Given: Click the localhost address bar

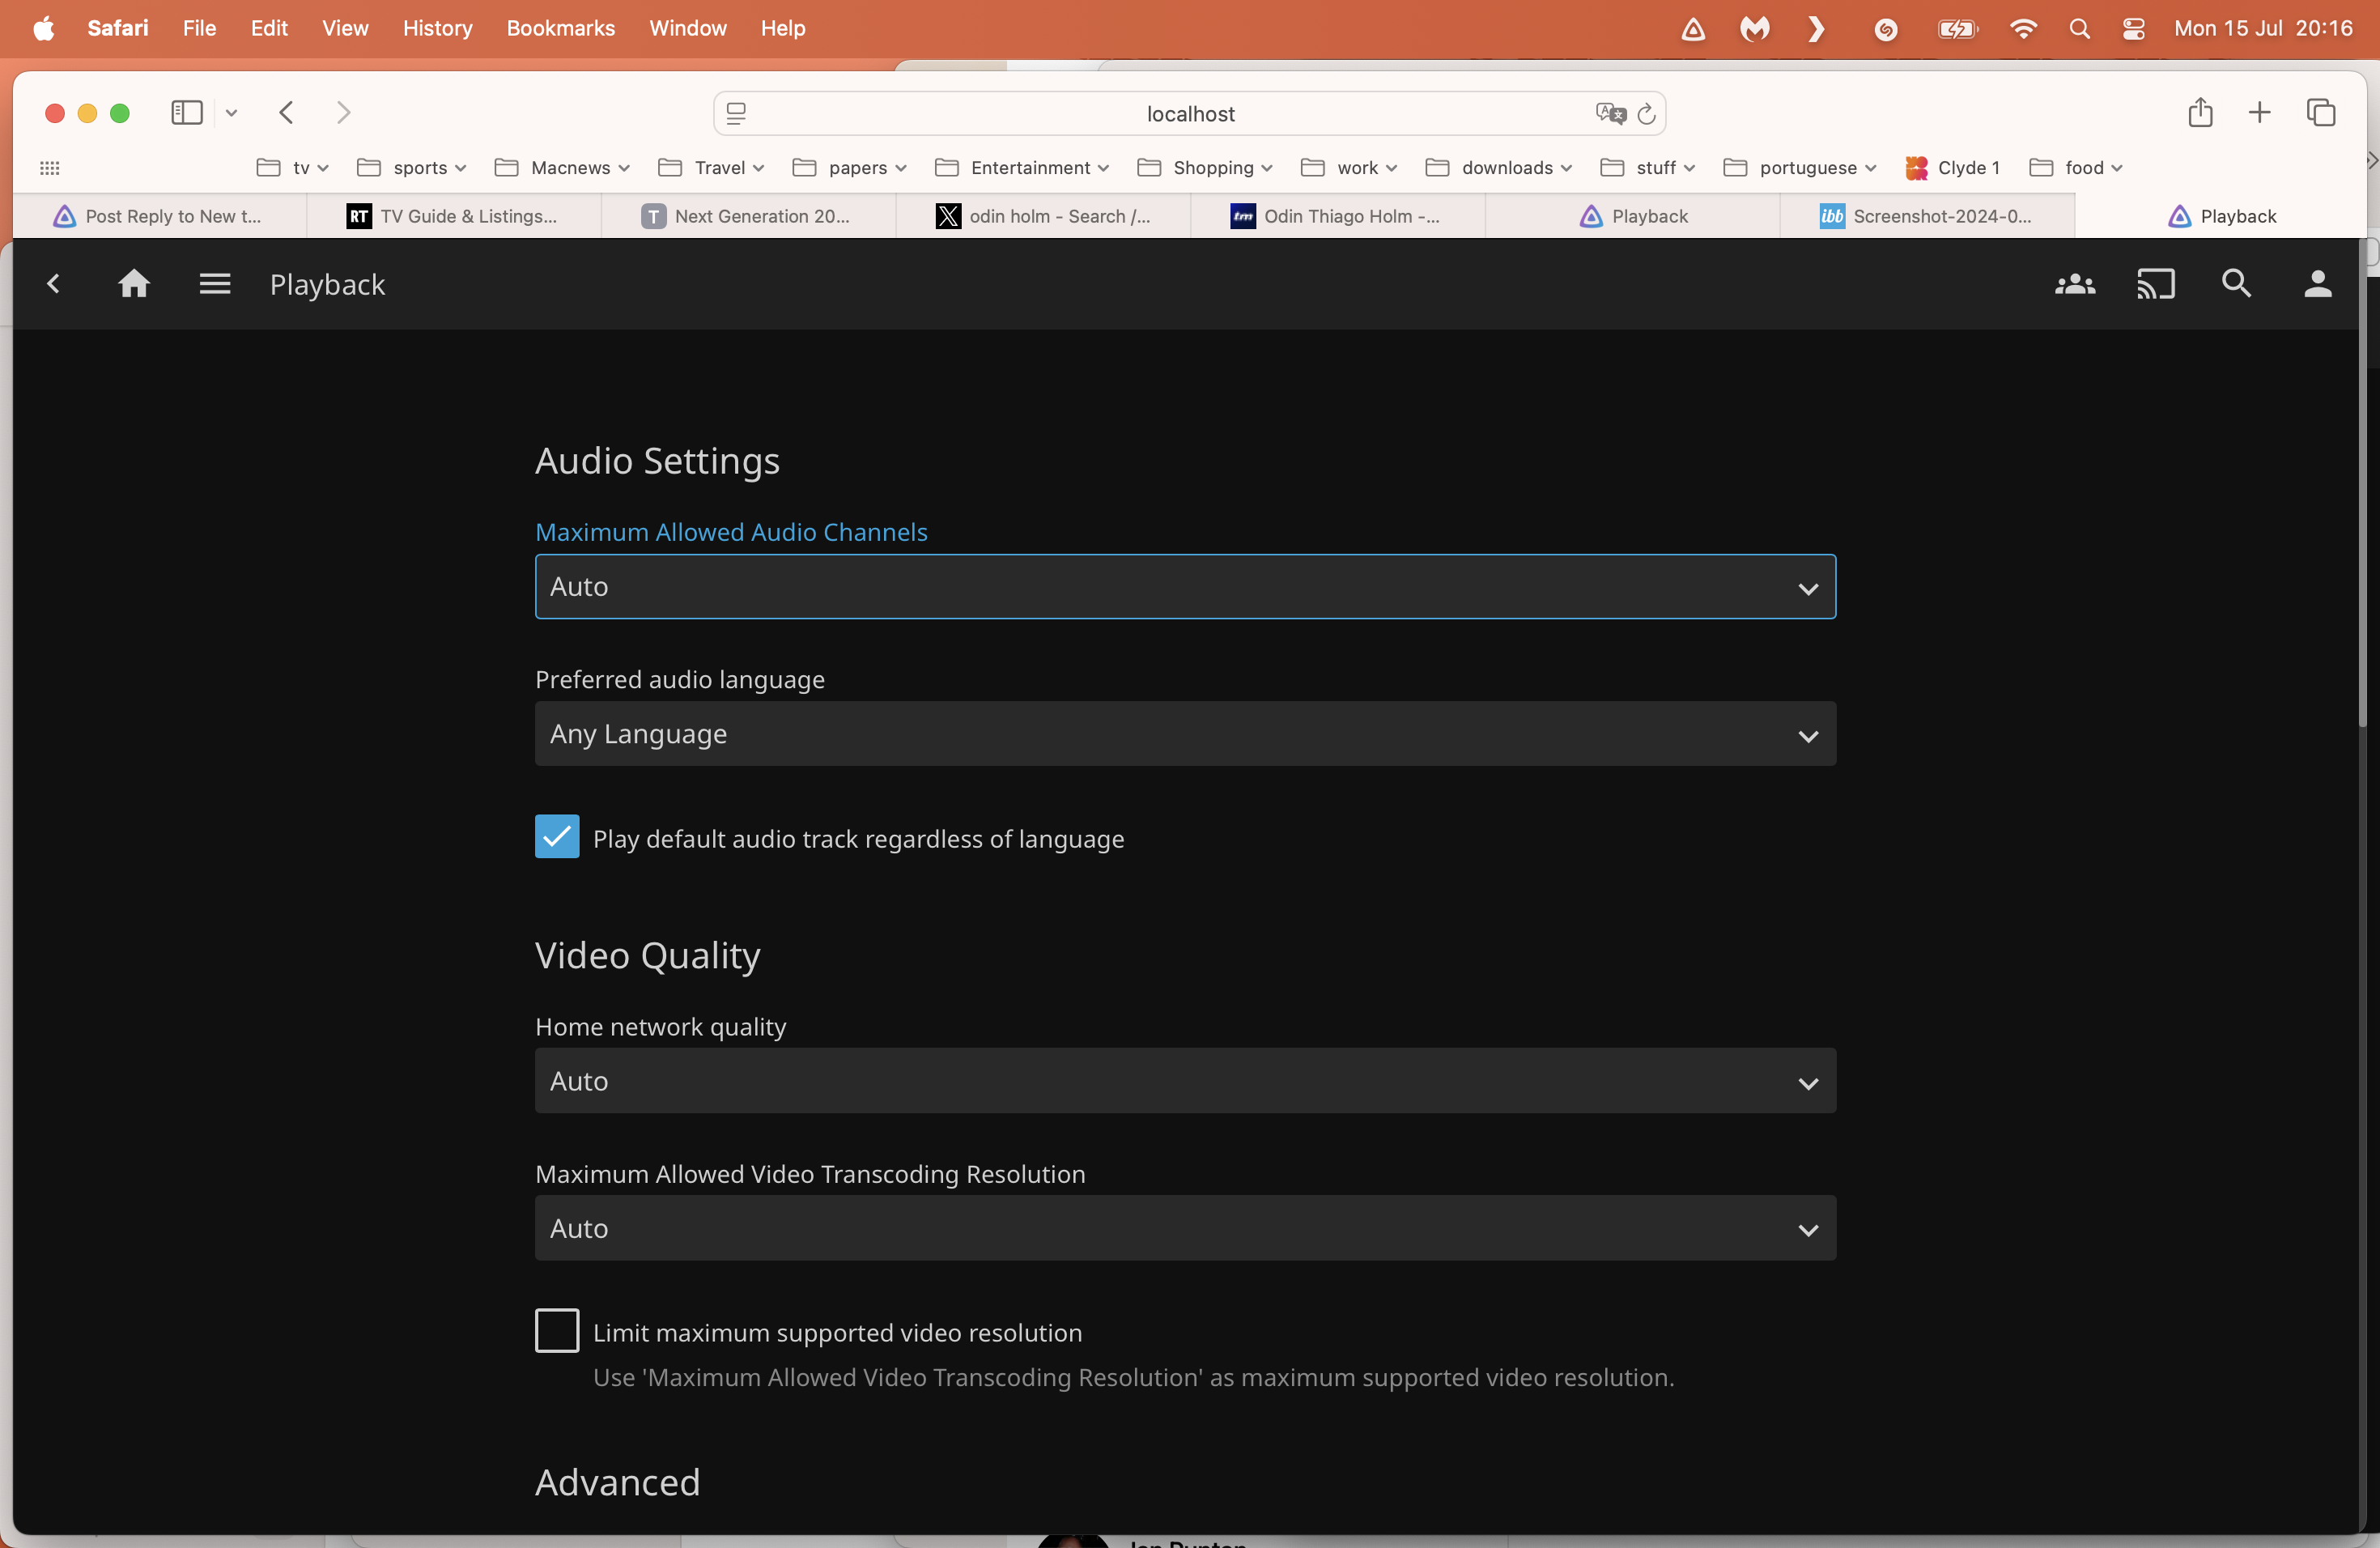Looking at the screenshot, I should (1189, 114).
